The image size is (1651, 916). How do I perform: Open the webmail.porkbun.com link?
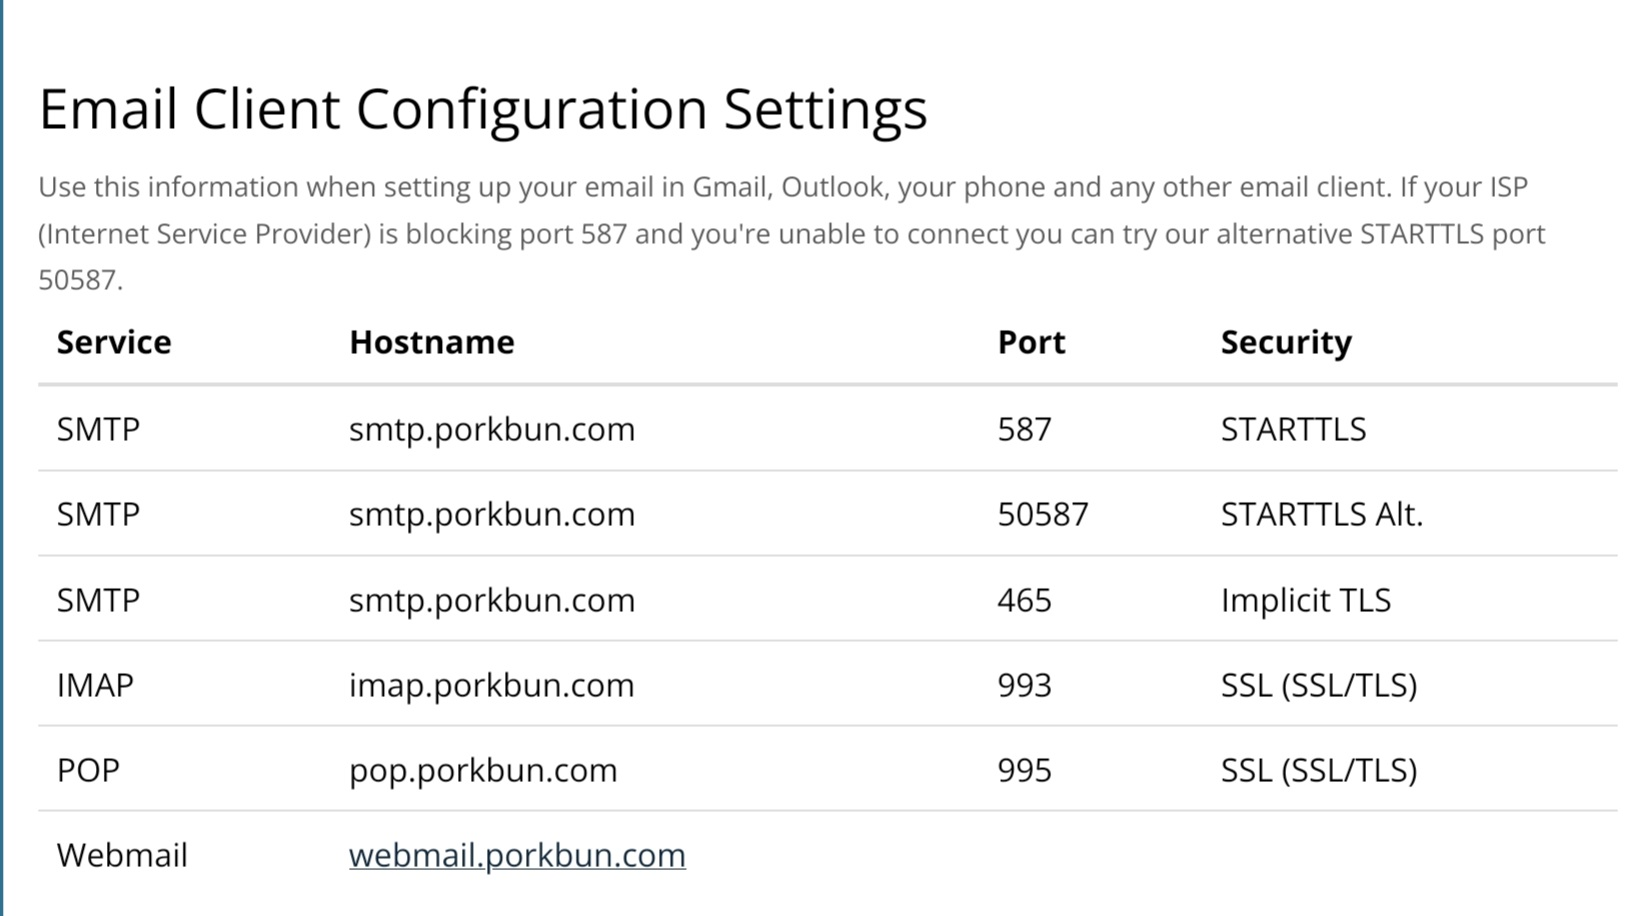tap(517, 855)
